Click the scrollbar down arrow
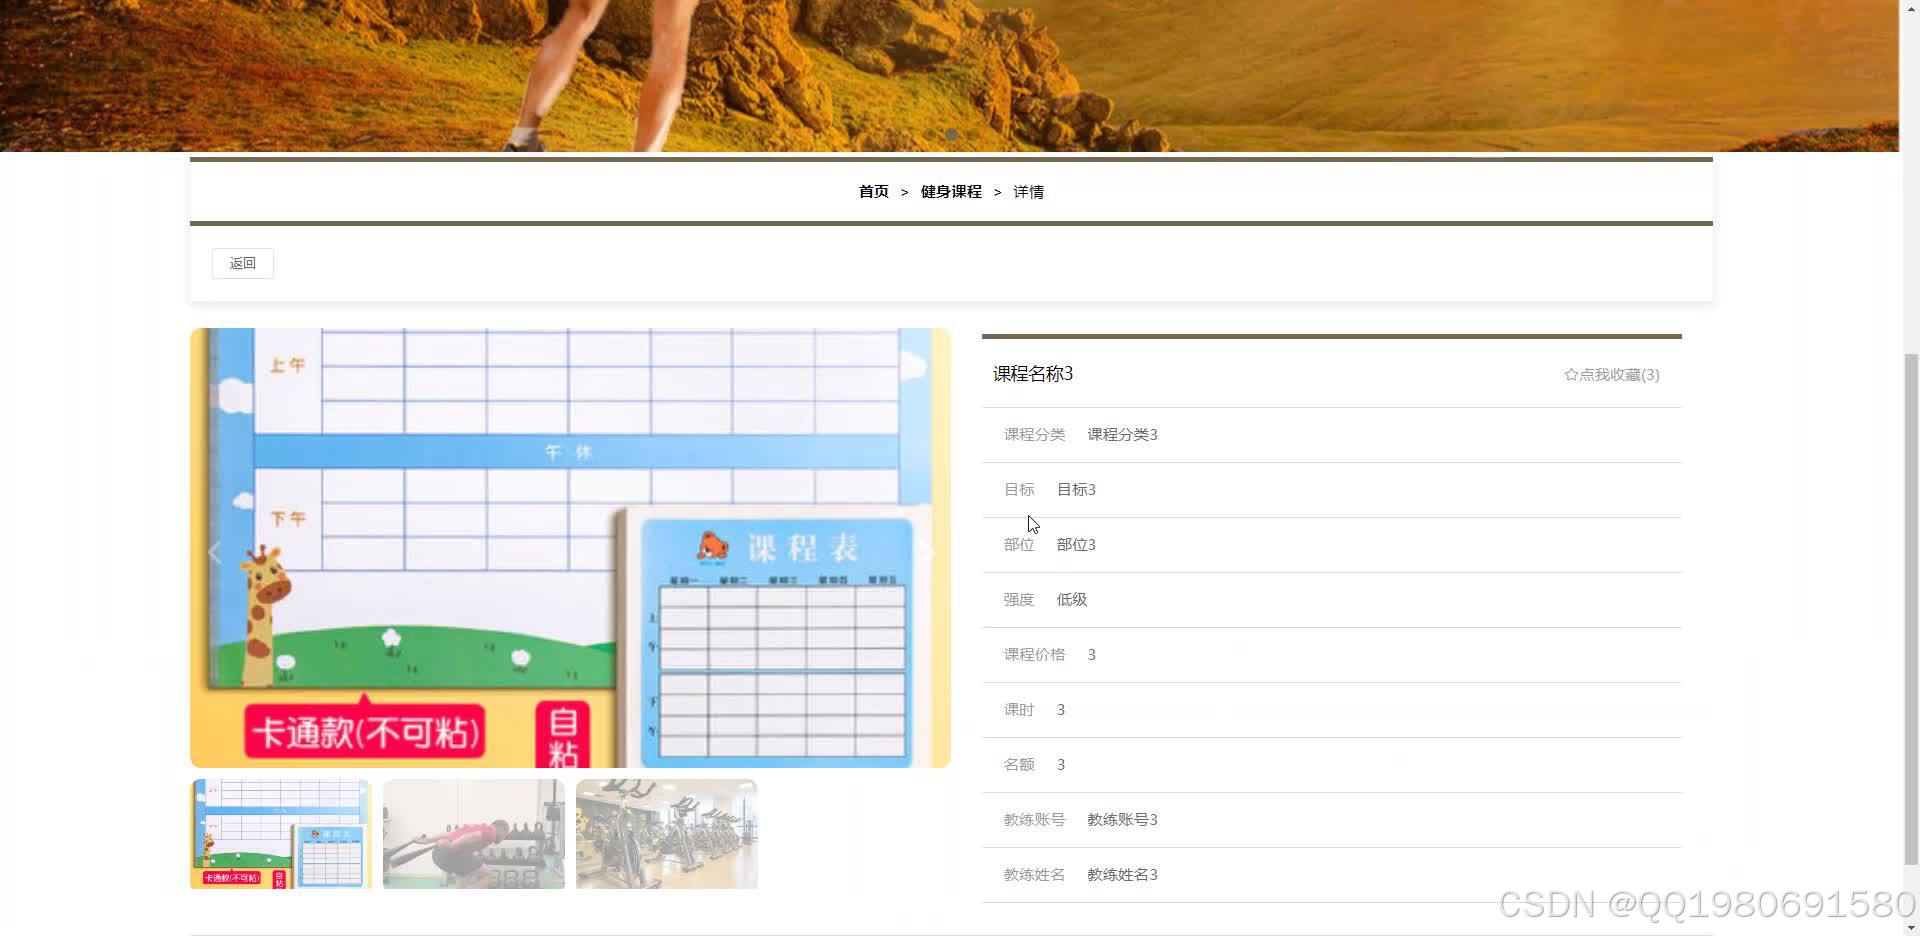The width and height of the screenshot is (1920, 936). tap(1911, 927)
